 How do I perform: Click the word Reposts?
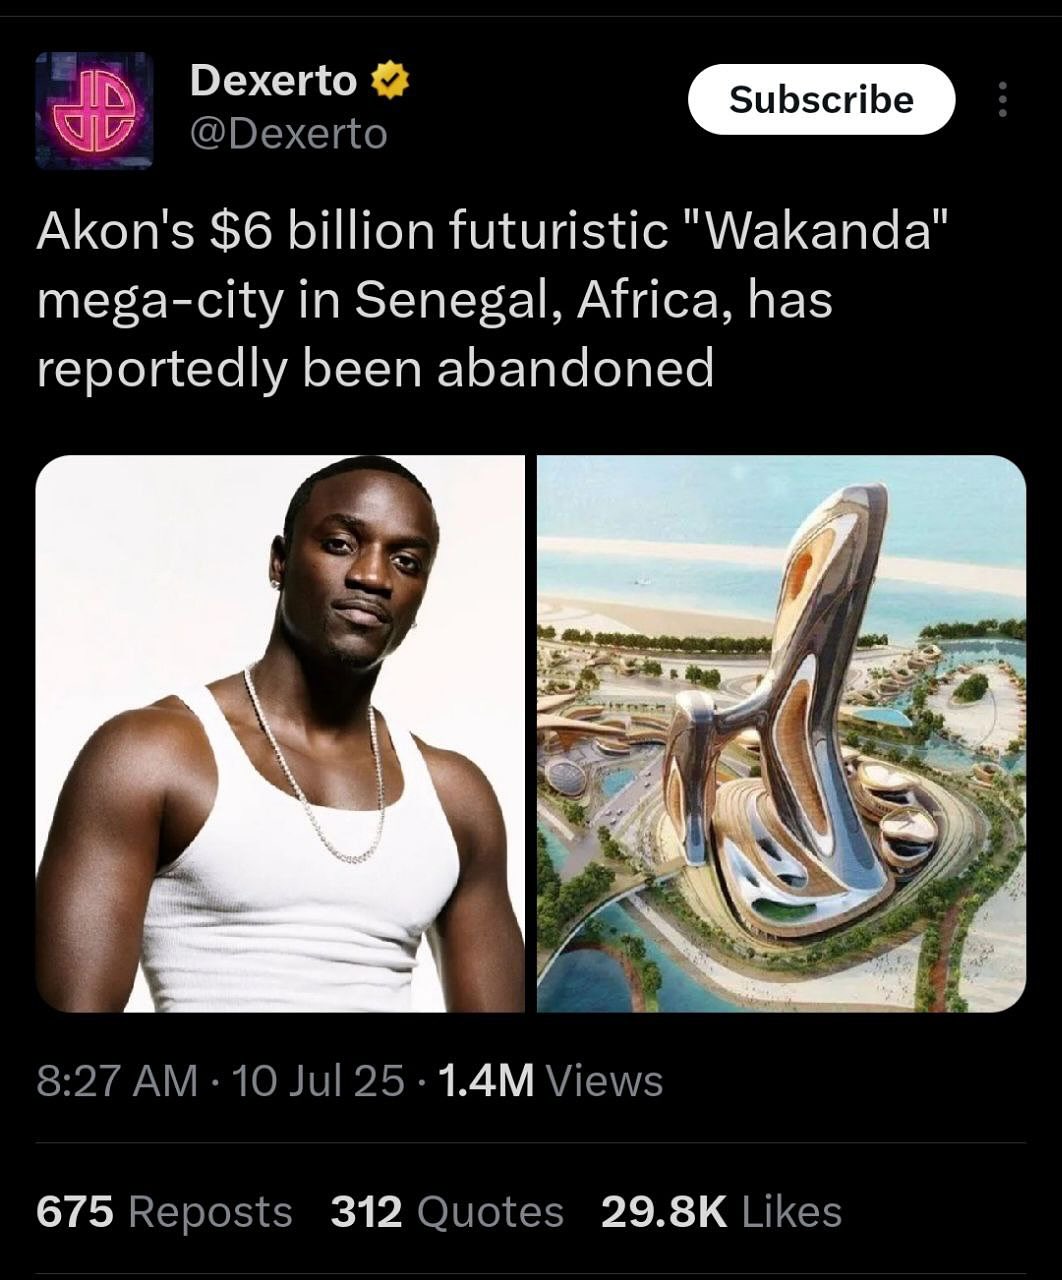pos(210,1212)
